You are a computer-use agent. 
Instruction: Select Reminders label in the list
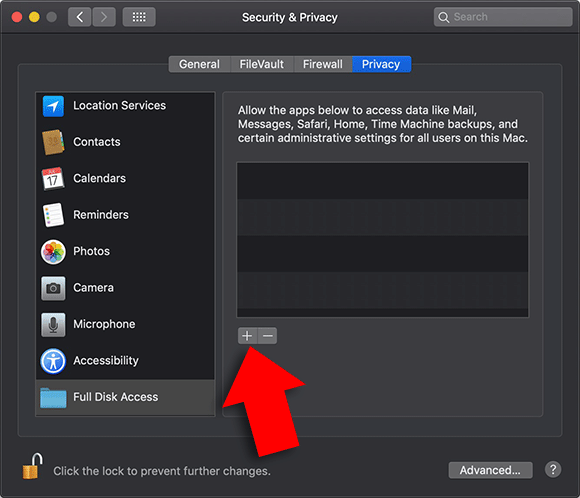pyautogui.click(x=101, y=215)
